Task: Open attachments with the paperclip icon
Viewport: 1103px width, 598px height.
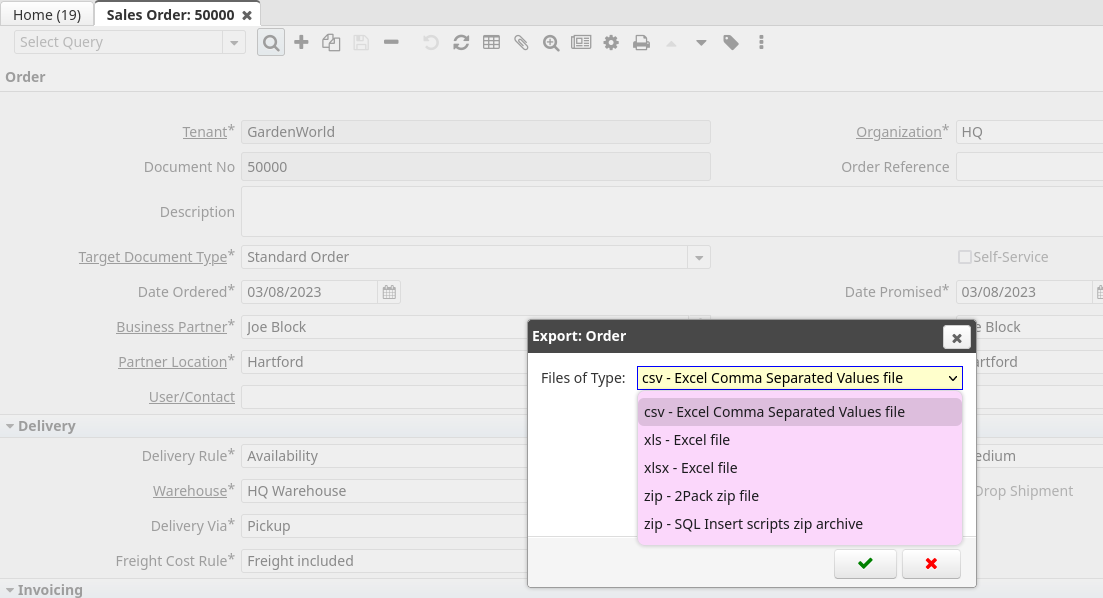Action: pos(521,42)
